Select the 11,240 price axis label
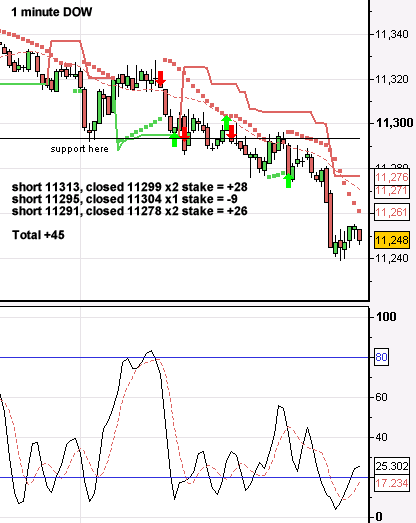The image size is (416, 523). [x=392, y=258]
